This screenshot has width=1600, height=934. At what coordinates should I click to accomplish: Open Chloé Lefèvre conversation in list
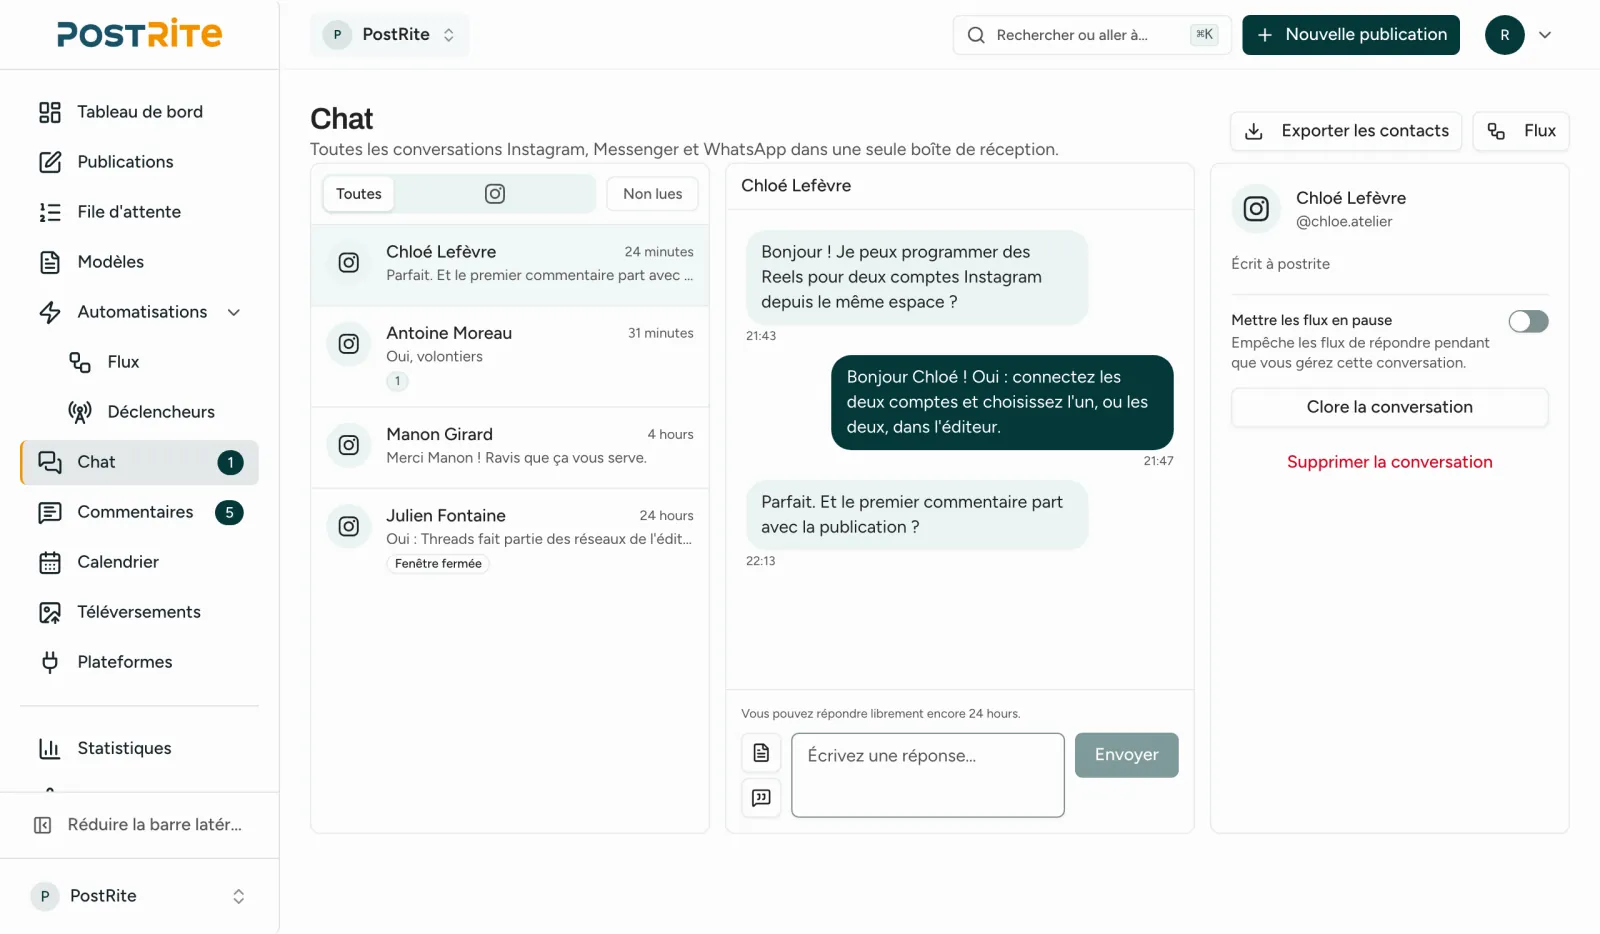pos(510,265)
